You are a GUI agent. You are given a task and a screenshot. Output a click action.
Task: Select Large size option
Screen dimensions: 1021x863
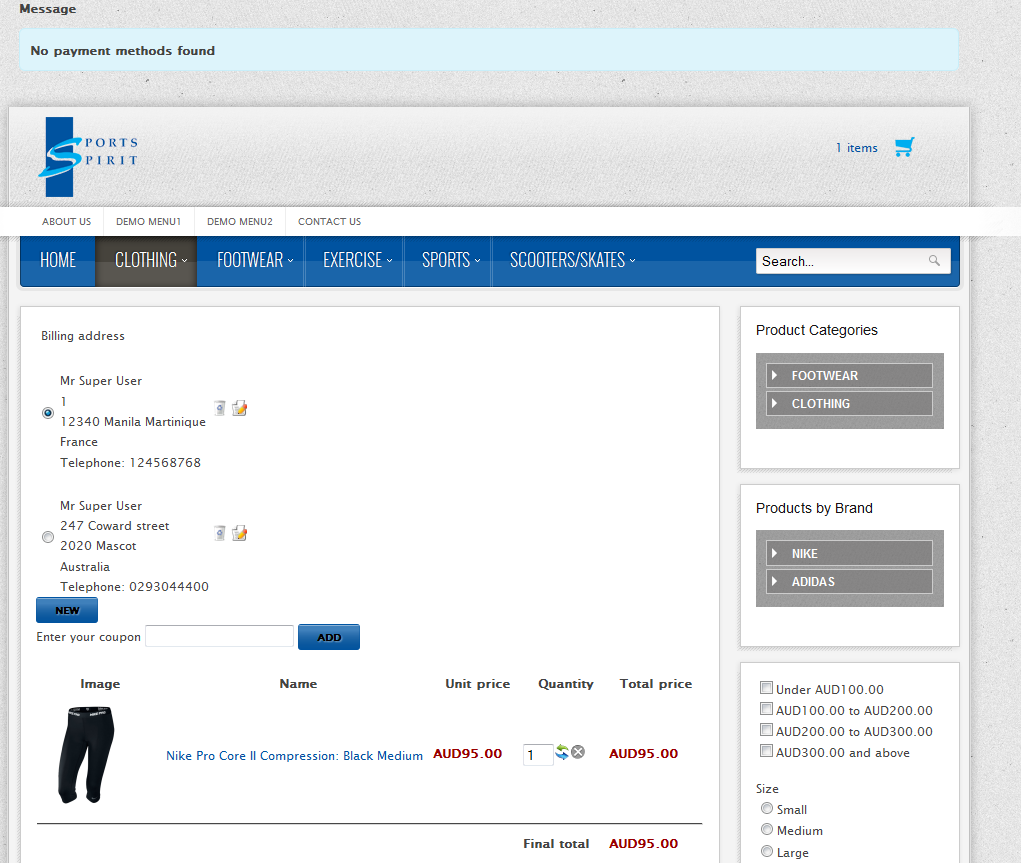click(767, 851)
